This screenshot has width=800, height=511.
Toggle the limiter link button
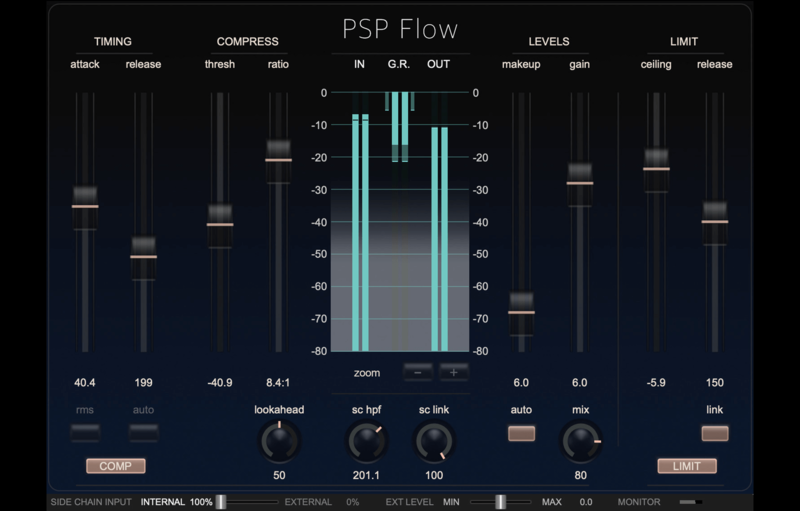[715, 433]
